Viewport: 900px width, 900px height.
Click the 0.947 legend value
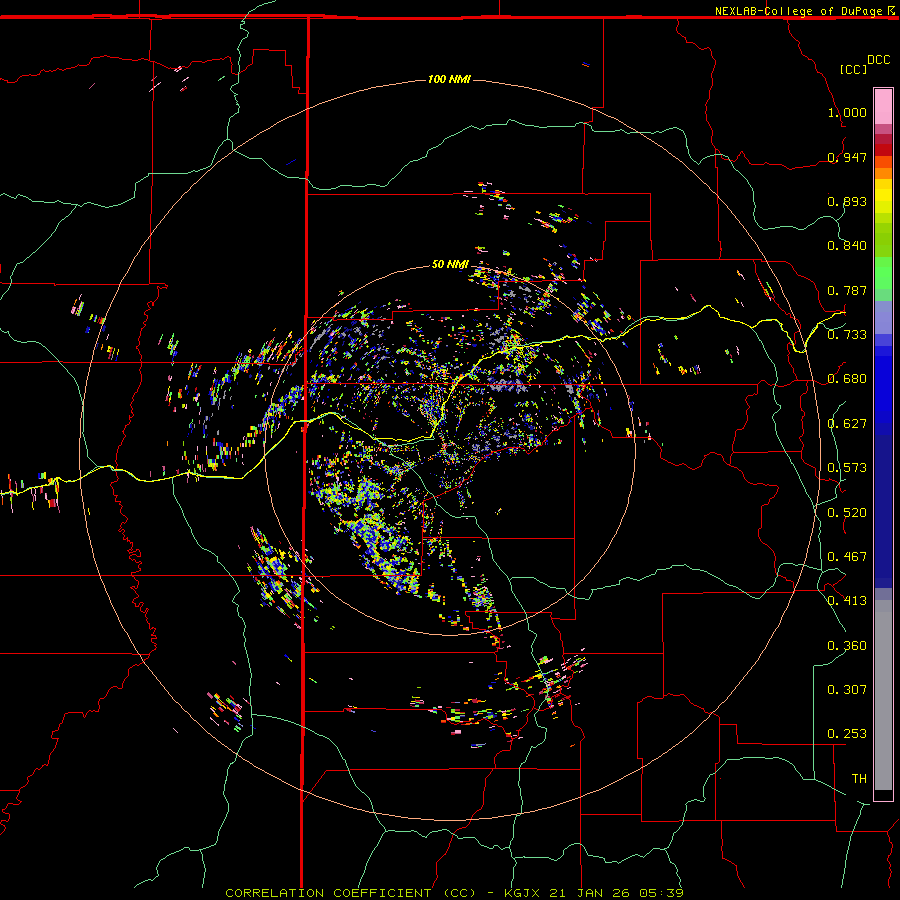(x=847, y=157)
